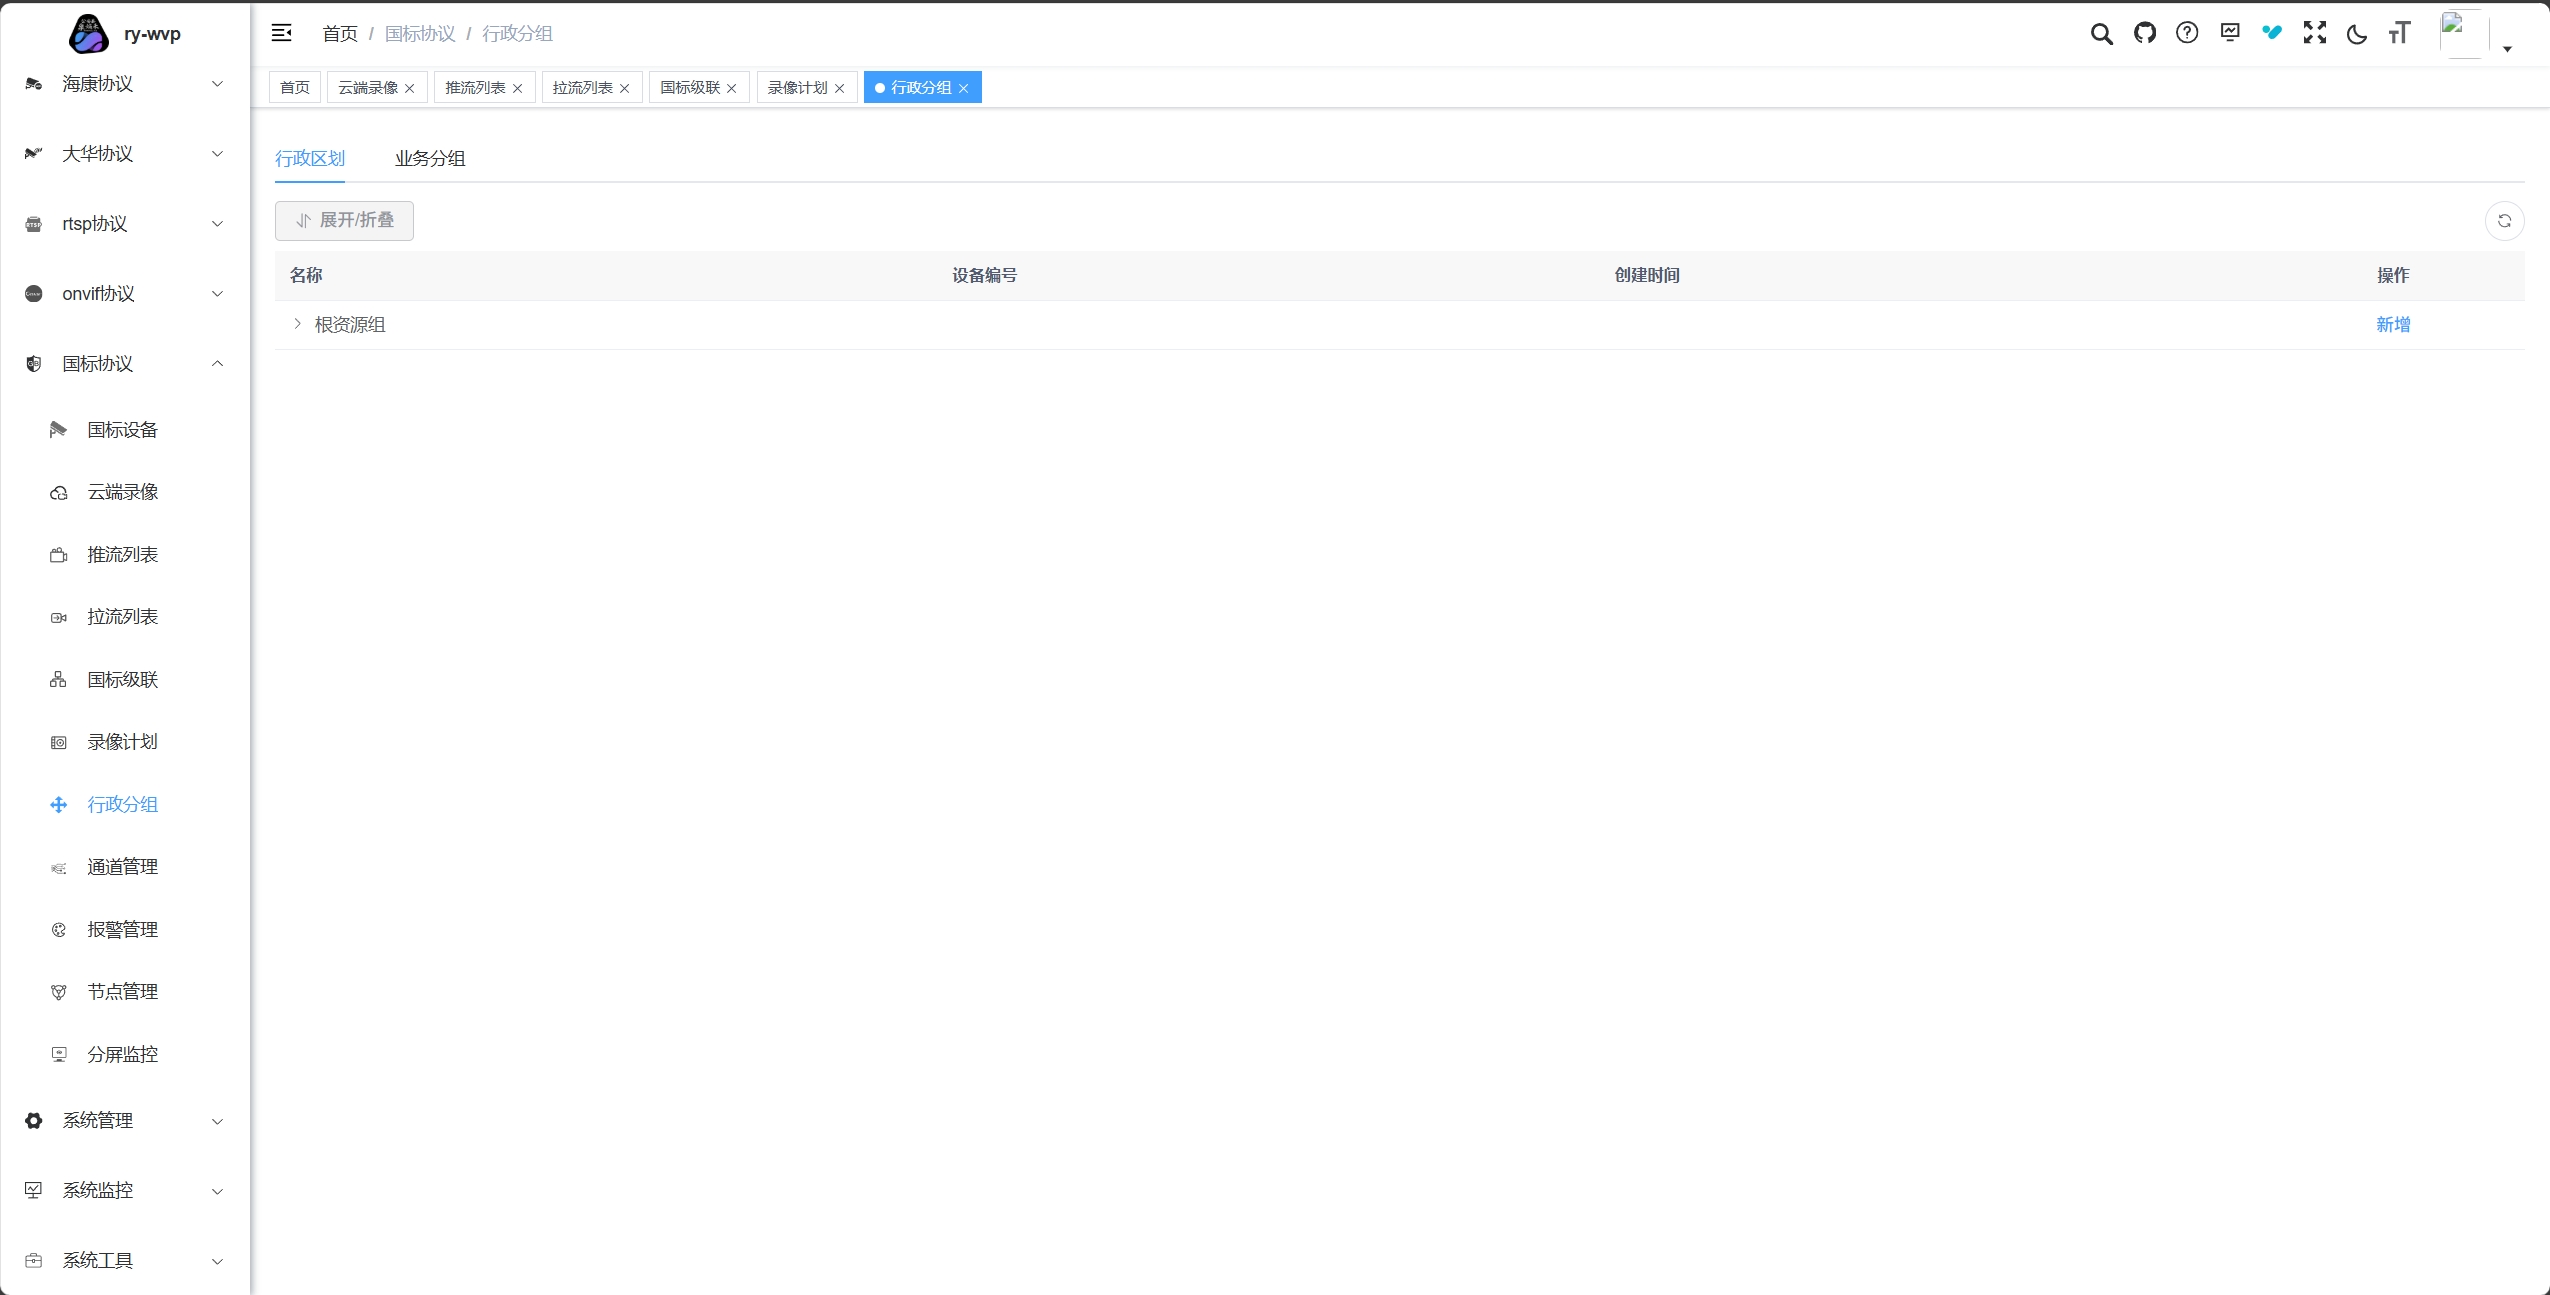Click the ry-wvp logo
2550x1295 pixels.
(88, 34)
